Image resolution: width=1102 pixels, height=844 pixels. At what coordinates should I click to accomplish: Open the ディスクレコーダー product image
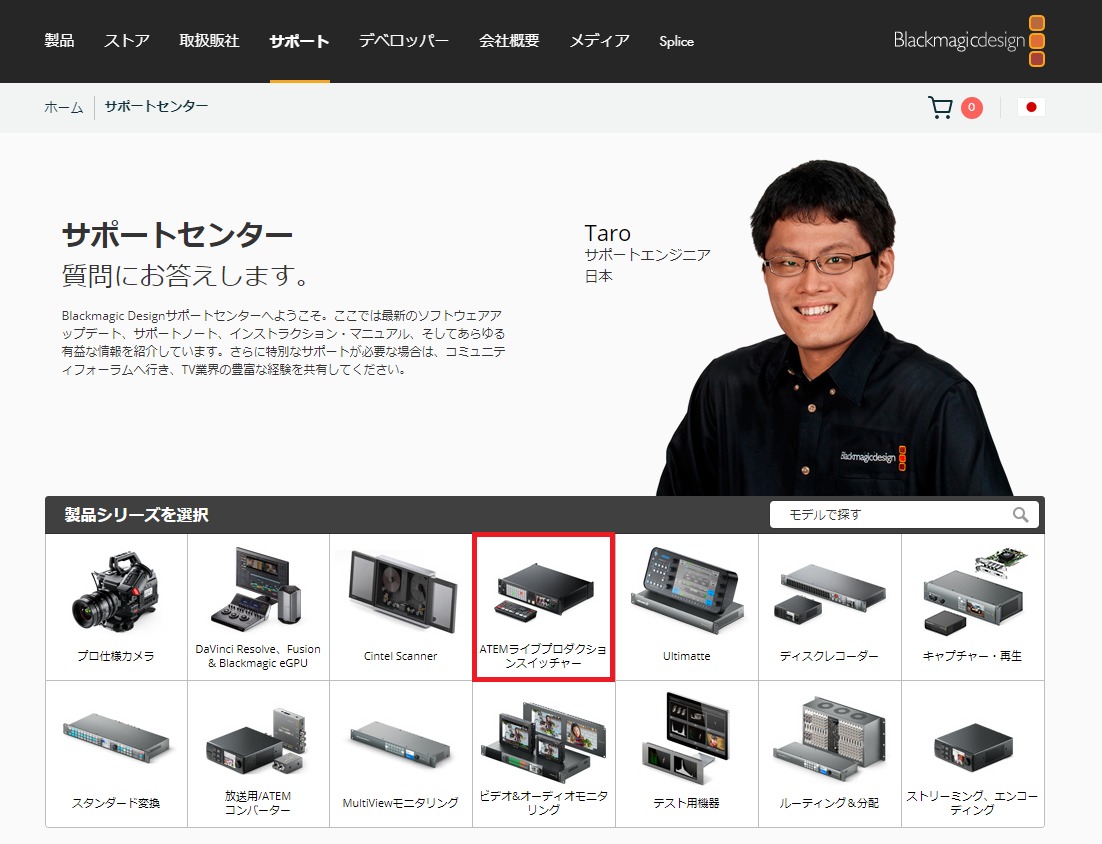[829, 595]
